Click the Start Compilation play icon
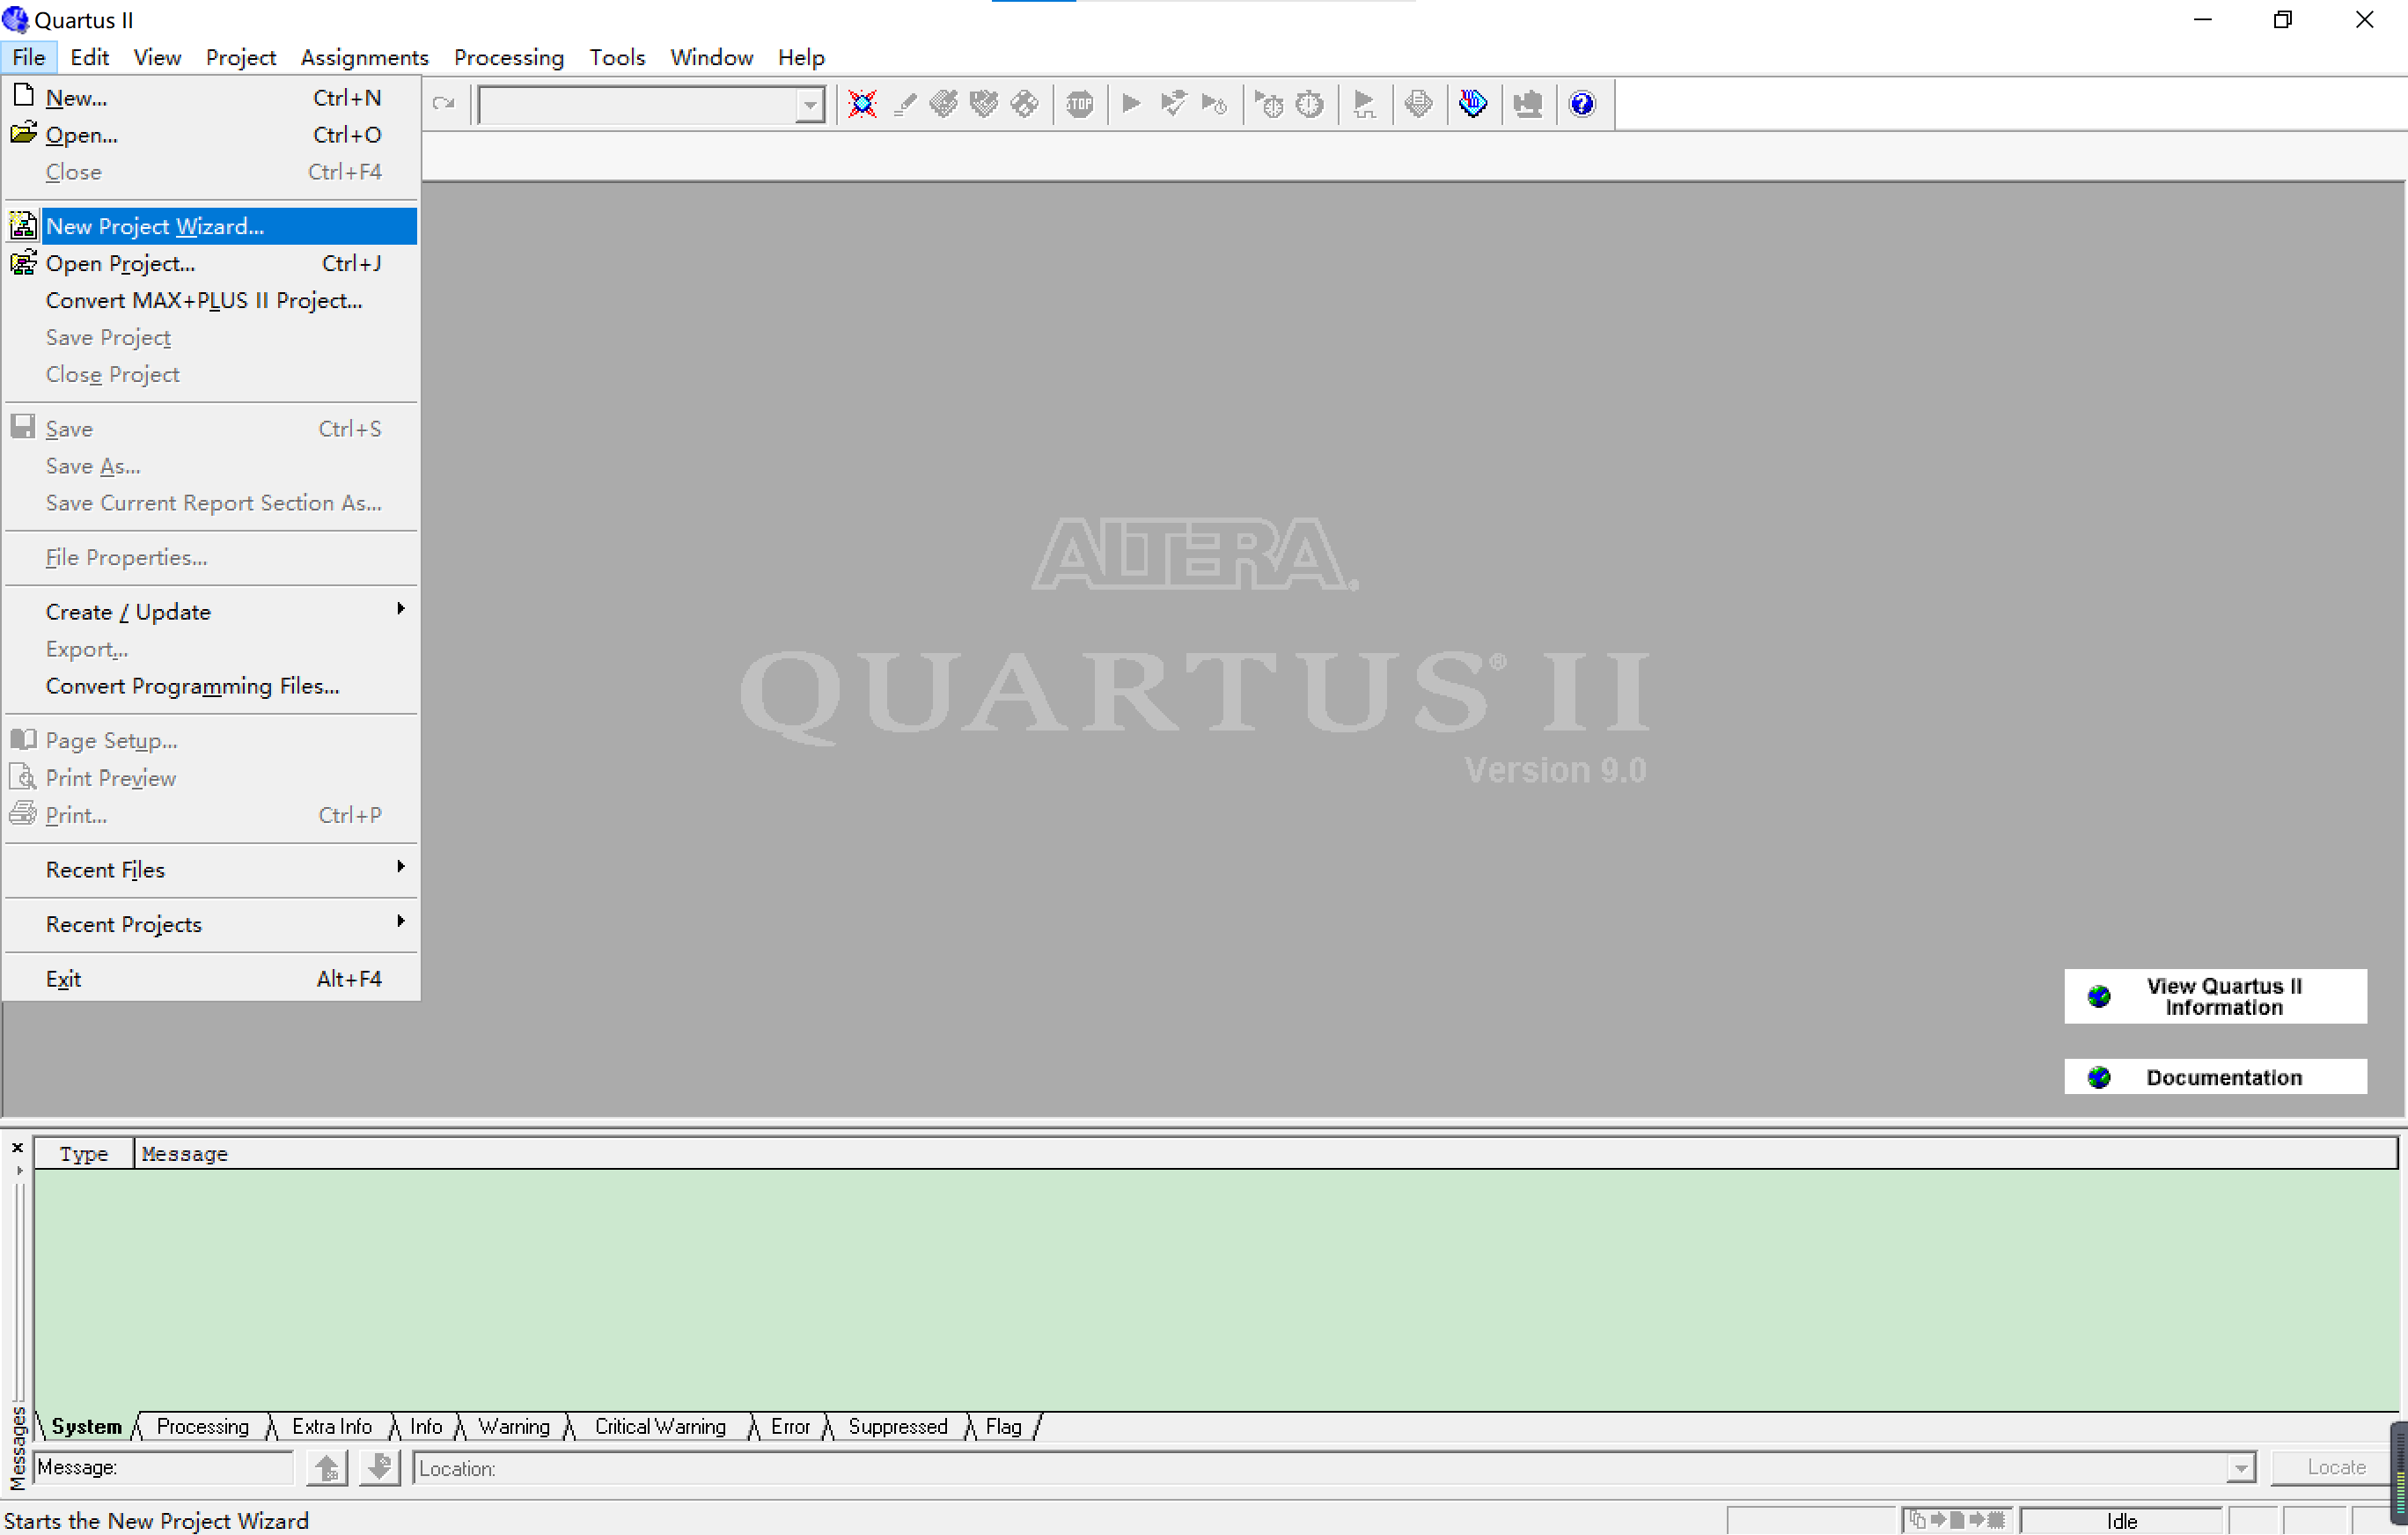Image resolution: width=2408 pixels, height=1535 pixels. 1131,104
